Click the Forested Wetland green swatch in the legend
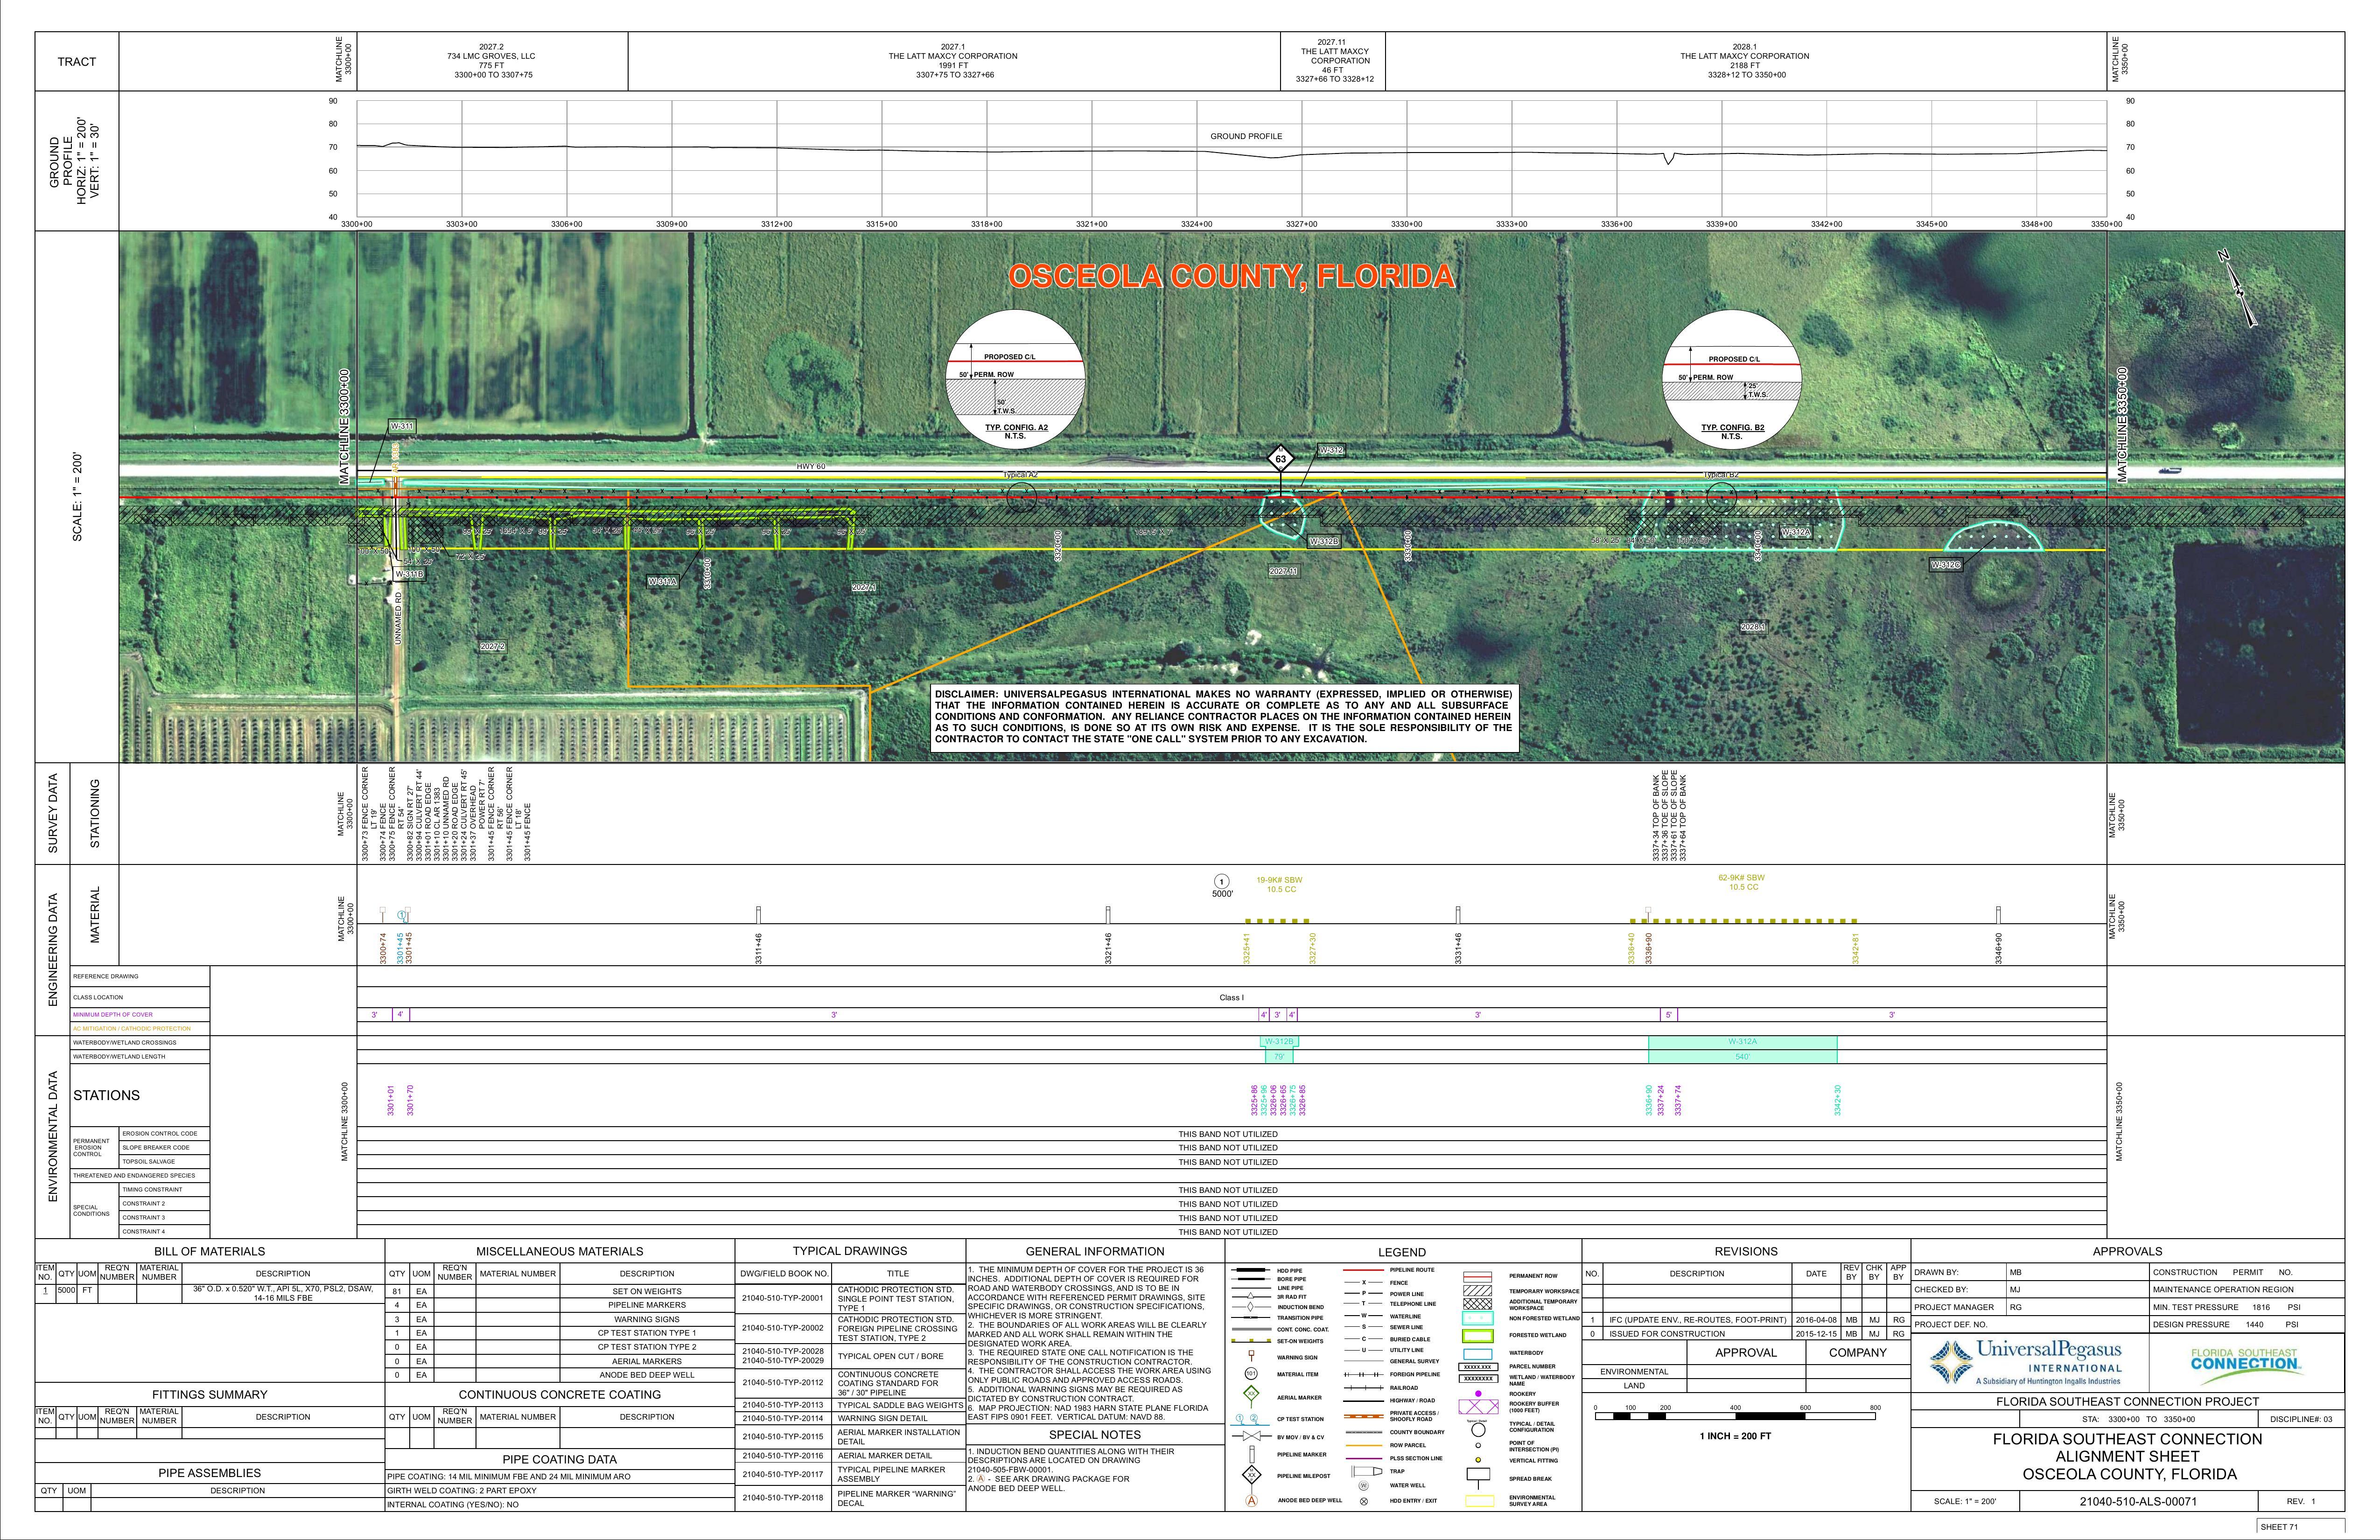The height and width of the screenshot is (1540, 2380). [1478, 1336]
